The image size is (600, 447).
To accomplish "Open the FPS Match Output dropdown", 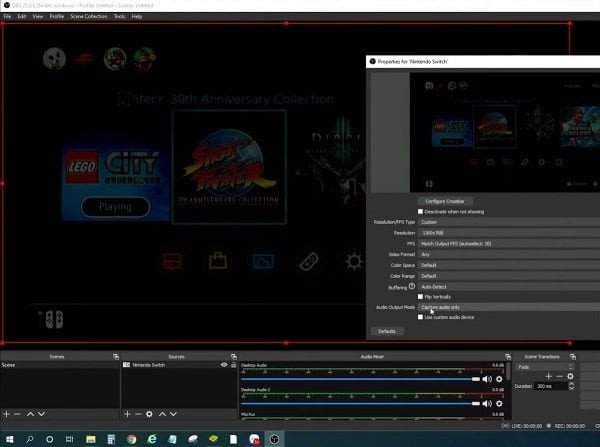I will click(x=509, y=243).
